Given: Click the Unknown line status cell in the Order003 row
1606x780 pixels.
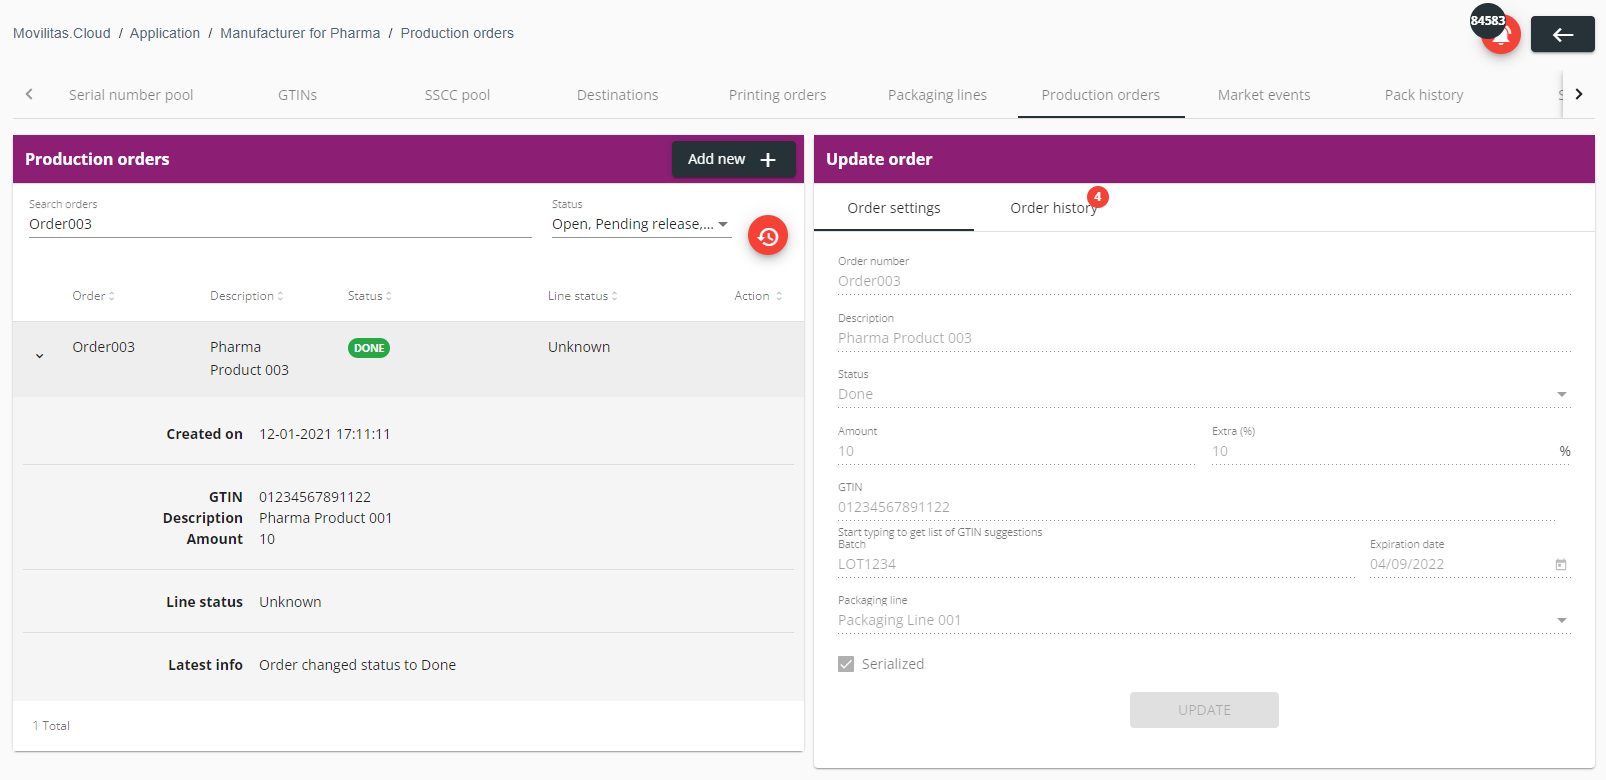Looking at the screenshot, I should [579, 347].
